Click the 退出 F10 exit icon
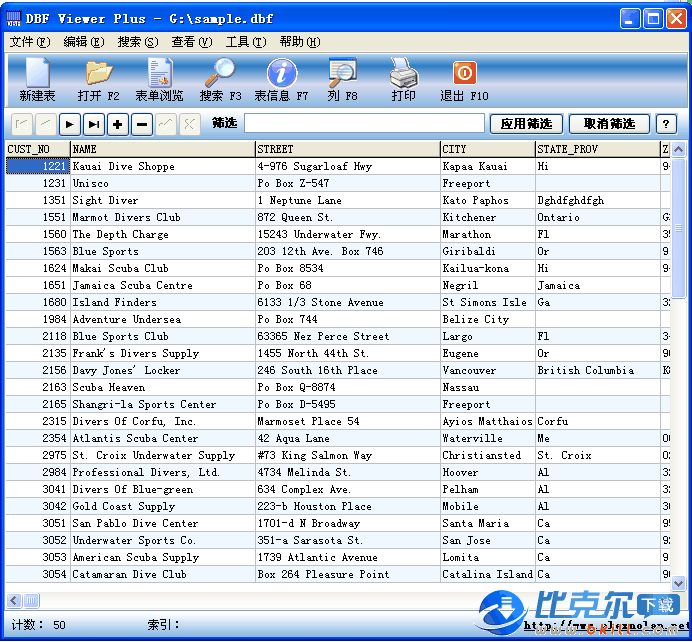The height and width of the screenshot is (642, 692). click(x=464, y=80)
